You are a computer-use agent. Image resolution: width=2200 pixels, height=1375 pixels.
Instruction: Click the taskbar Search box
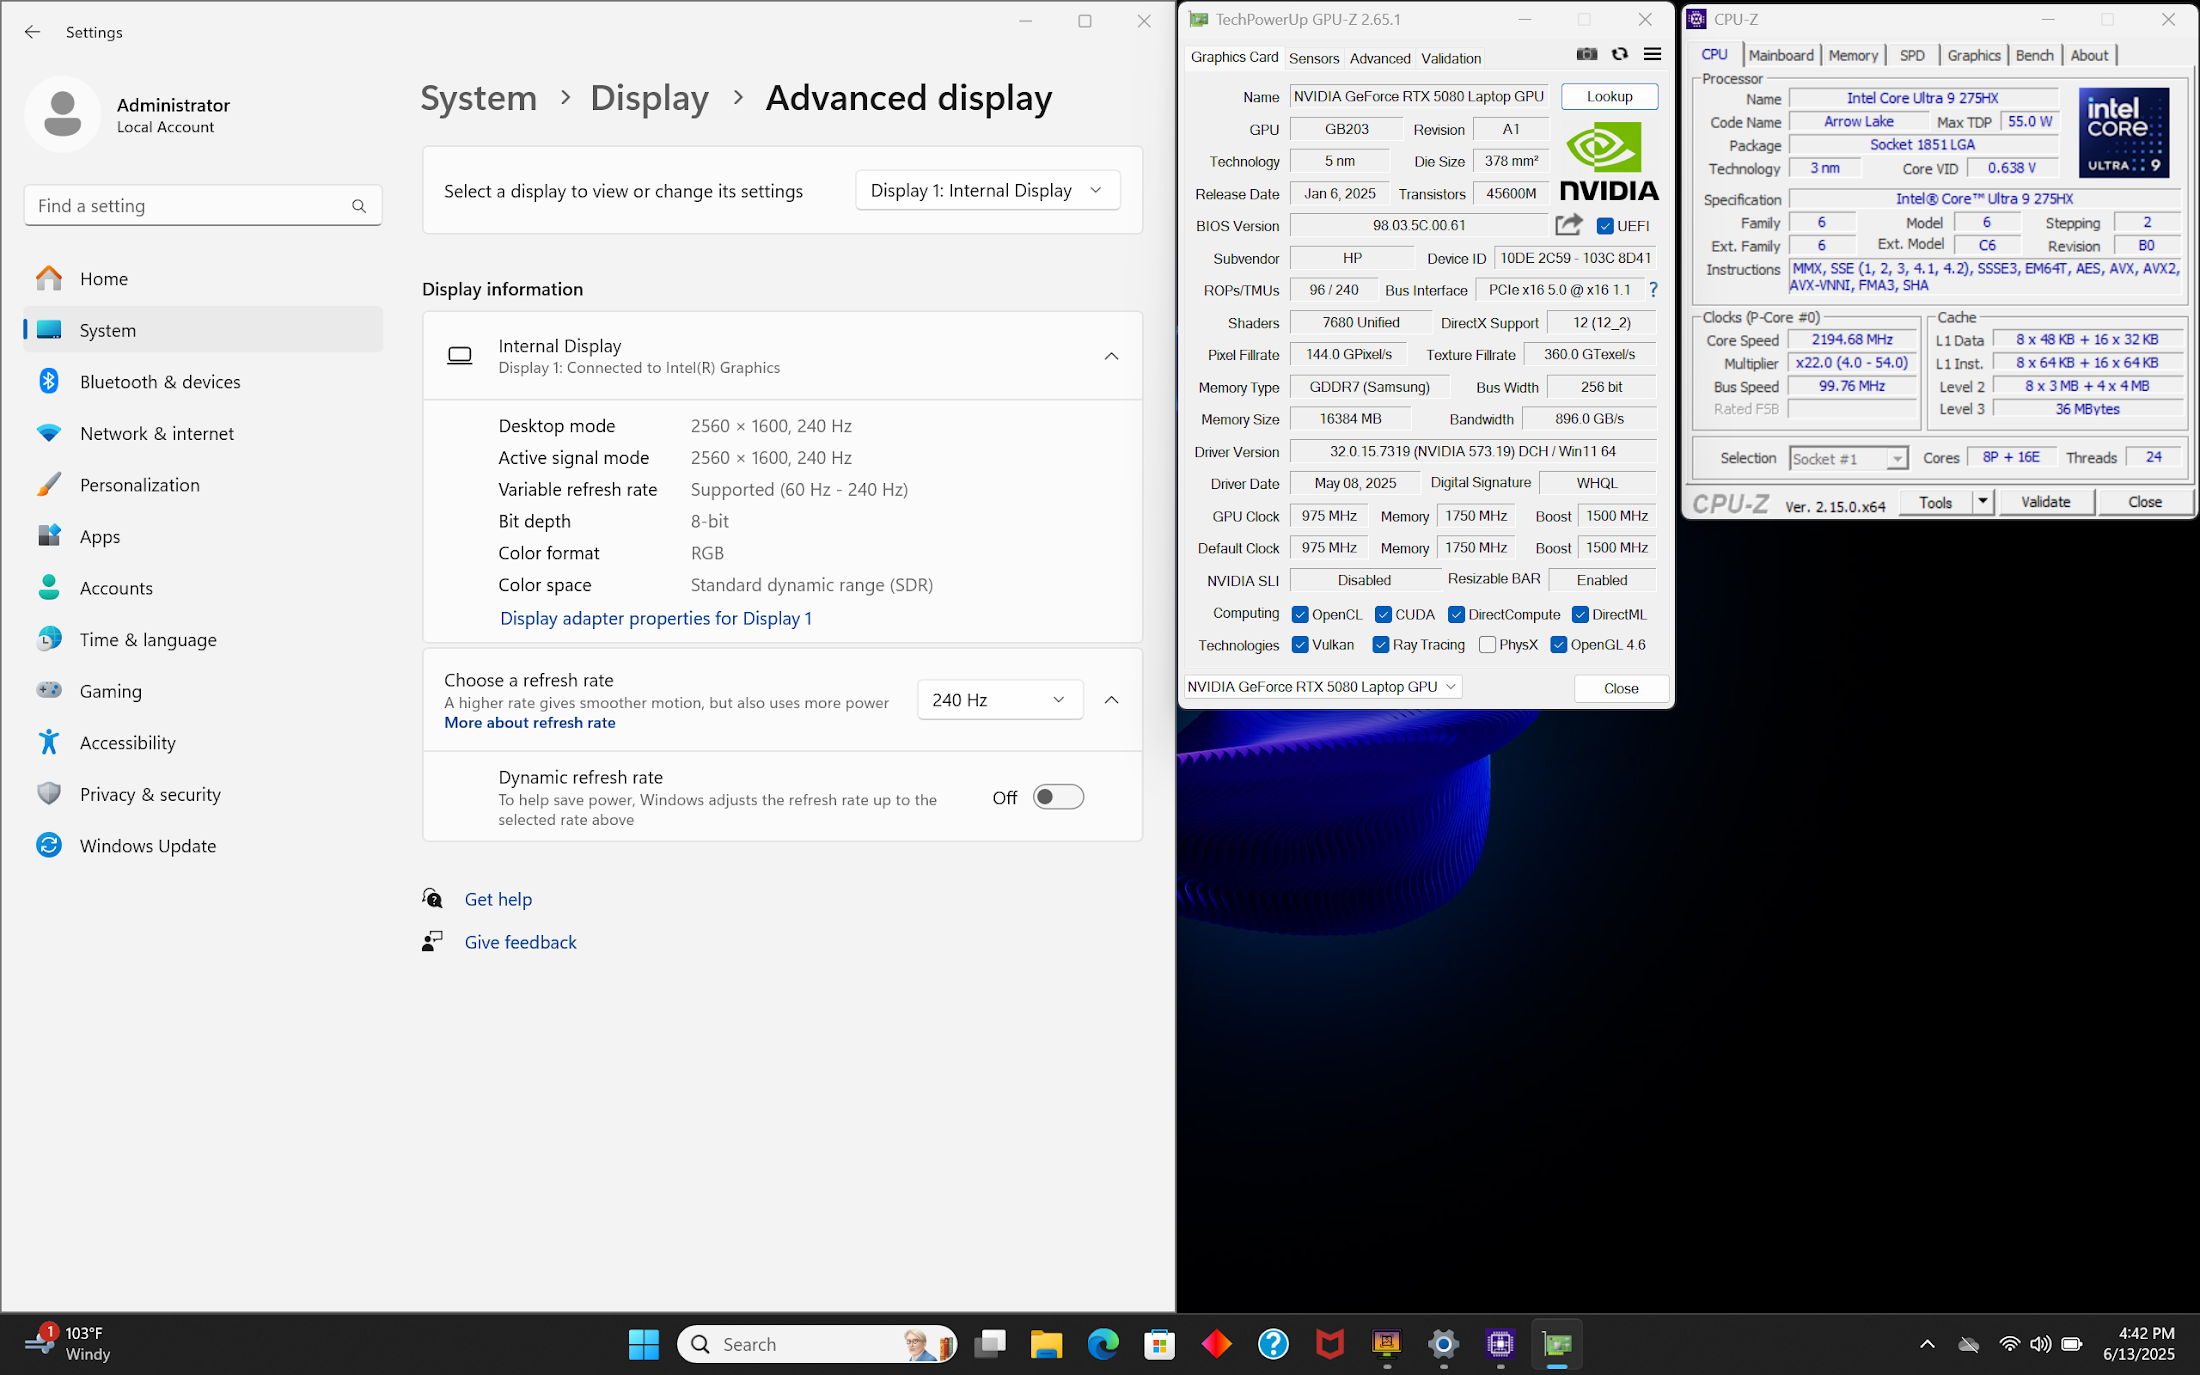coord(816,1344)
